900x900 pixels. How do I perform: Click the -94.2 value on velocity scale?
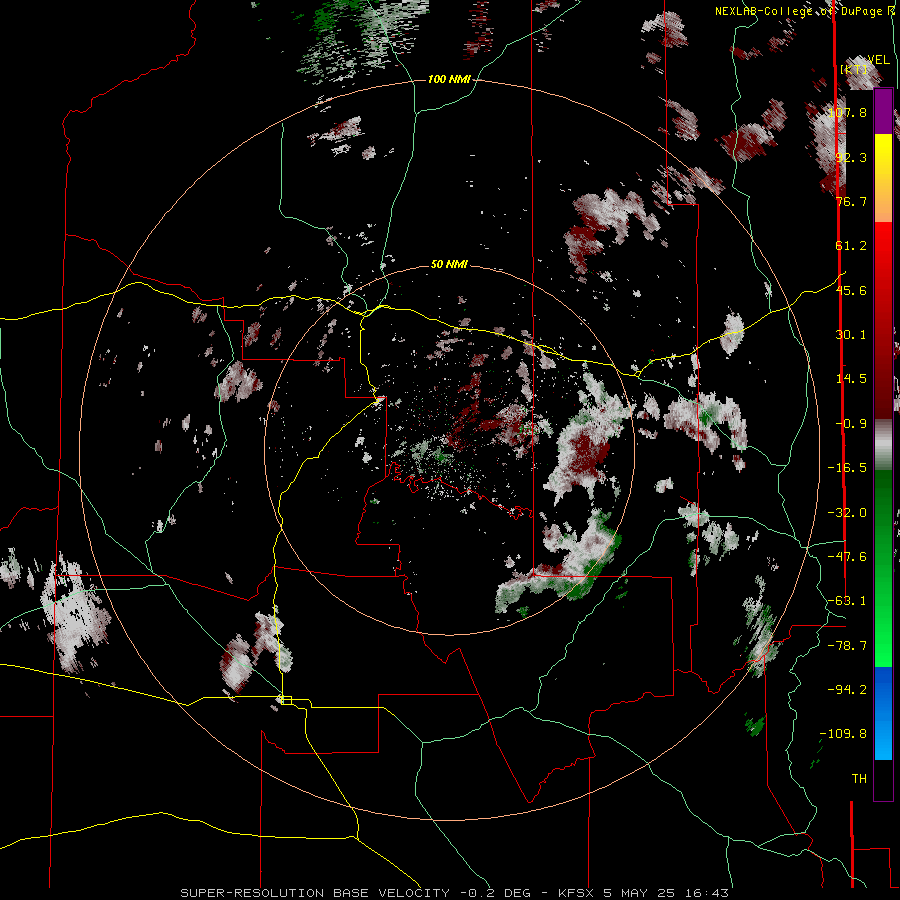(847, 690)
